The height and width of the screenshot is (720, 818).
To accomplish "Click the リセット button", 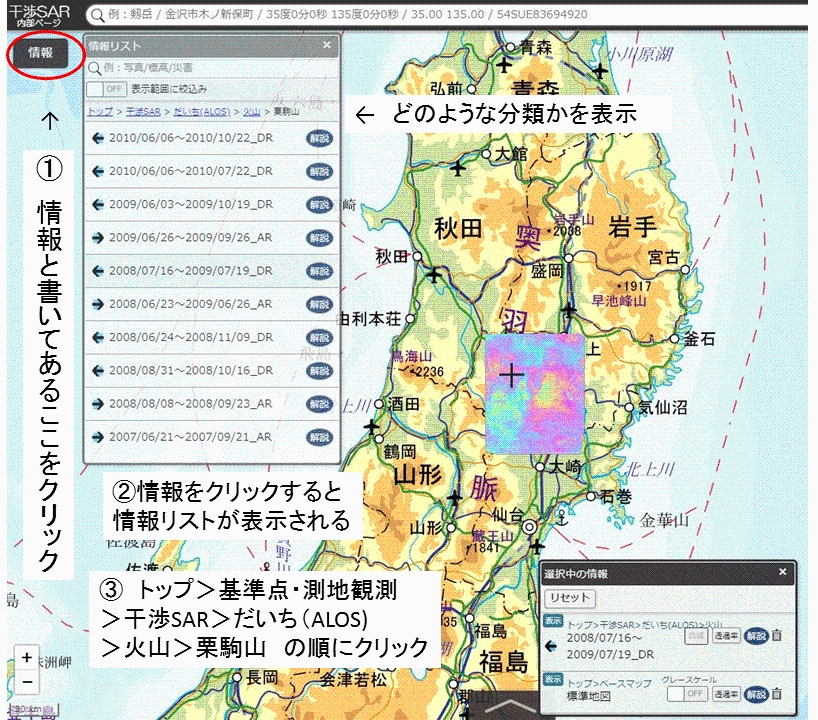I will (570, 598).
